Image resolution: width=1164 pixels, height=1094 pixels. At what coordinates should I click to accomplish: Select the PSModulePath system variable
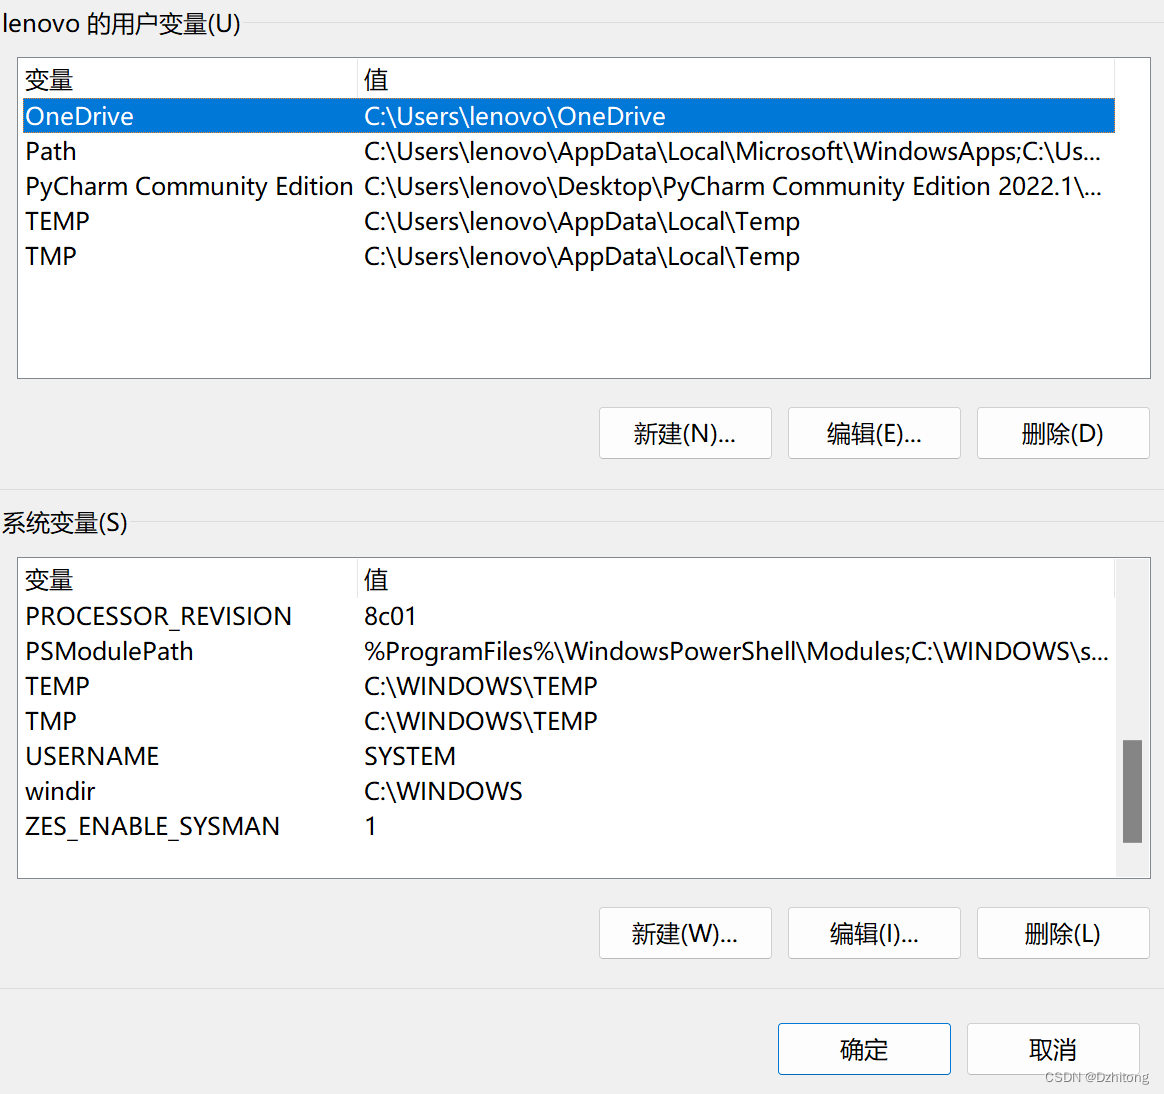(569, 651)
